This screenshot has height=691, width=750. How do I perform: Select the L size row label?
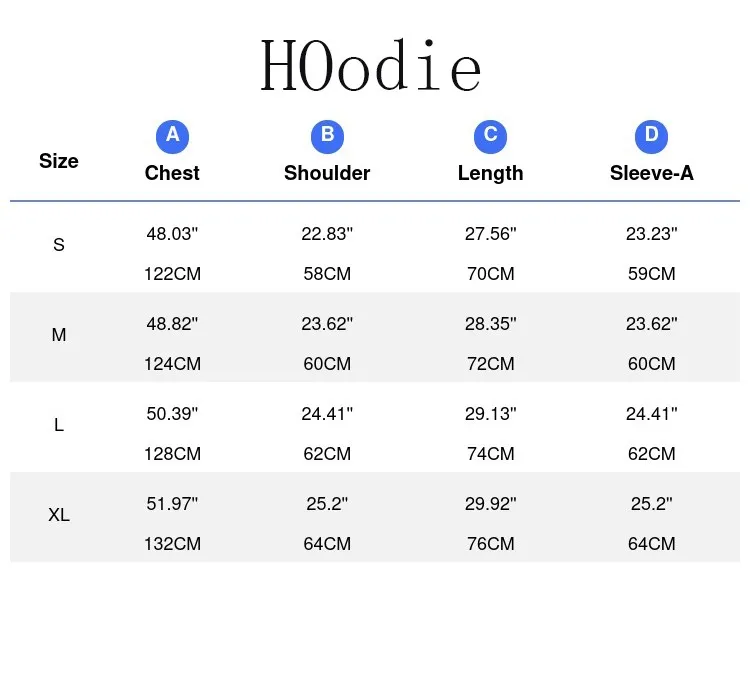(x=59, y=425)
